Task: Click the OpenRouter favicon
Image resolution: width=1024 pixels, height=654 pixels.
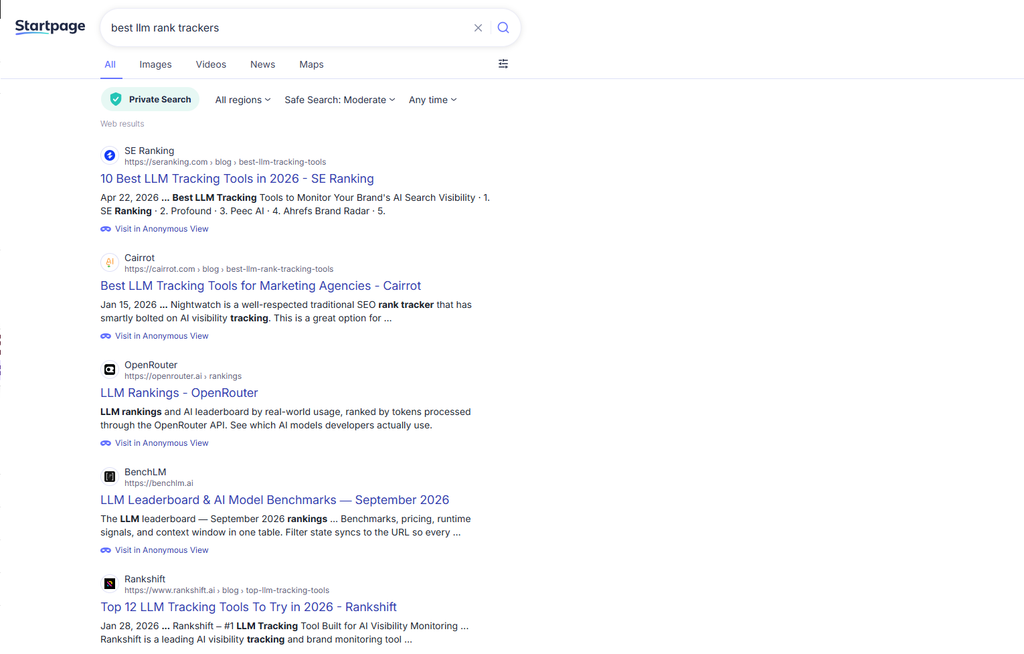Action: 110,370
